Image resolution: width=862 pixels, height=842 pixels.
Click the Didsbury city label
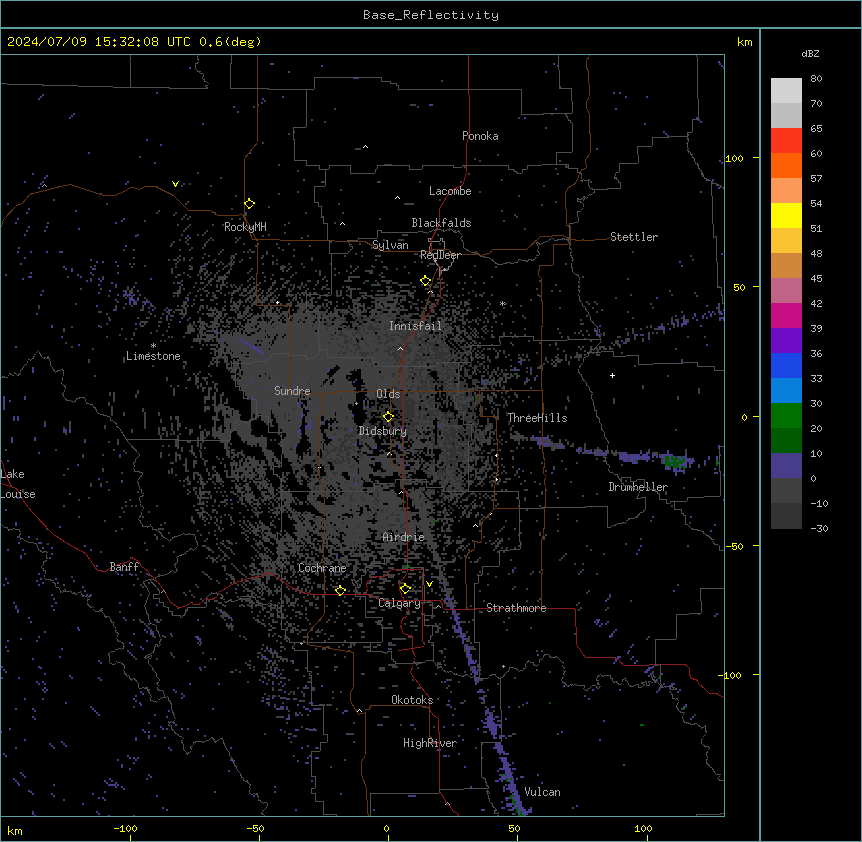click(x=383, y=431)
